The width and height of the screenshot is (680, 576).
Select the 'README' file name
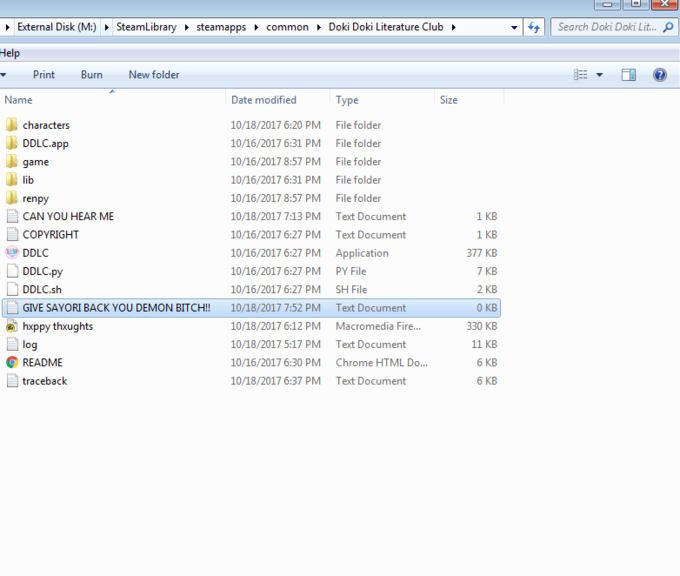42,363
